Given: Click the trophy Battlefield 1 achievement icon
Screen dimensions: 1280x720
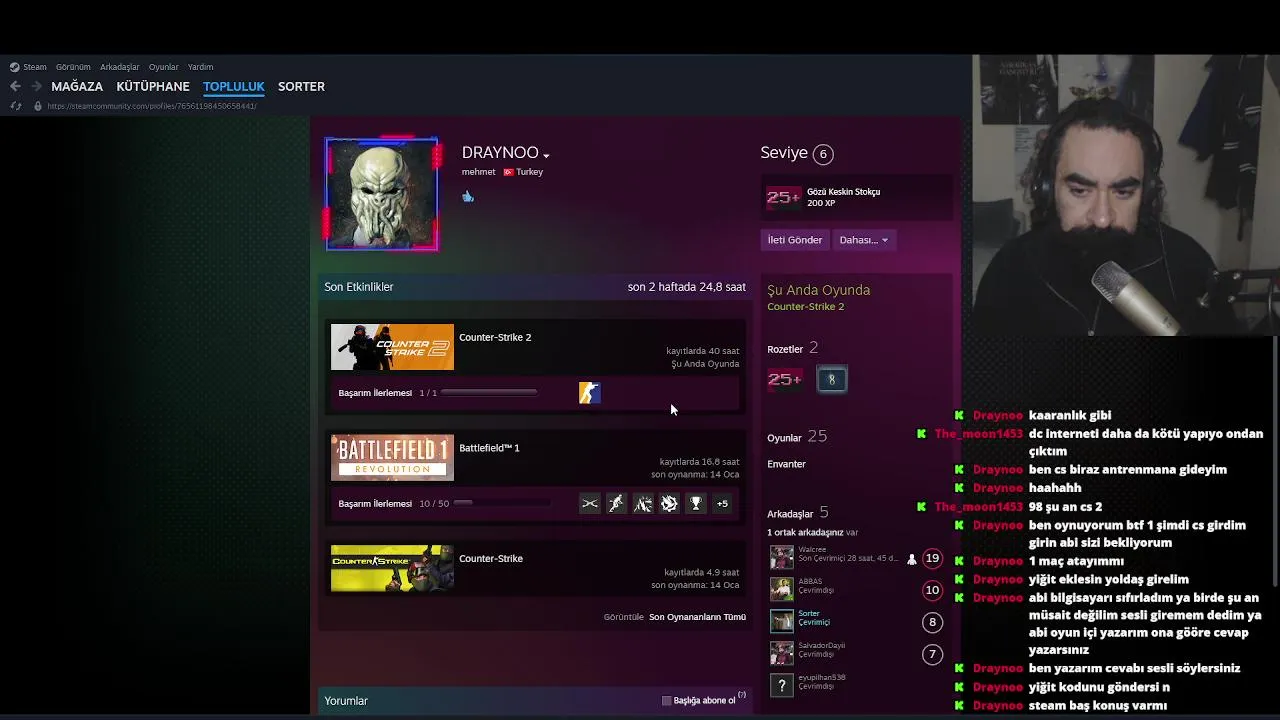Looking at the screenshot, I should point(696,504).
